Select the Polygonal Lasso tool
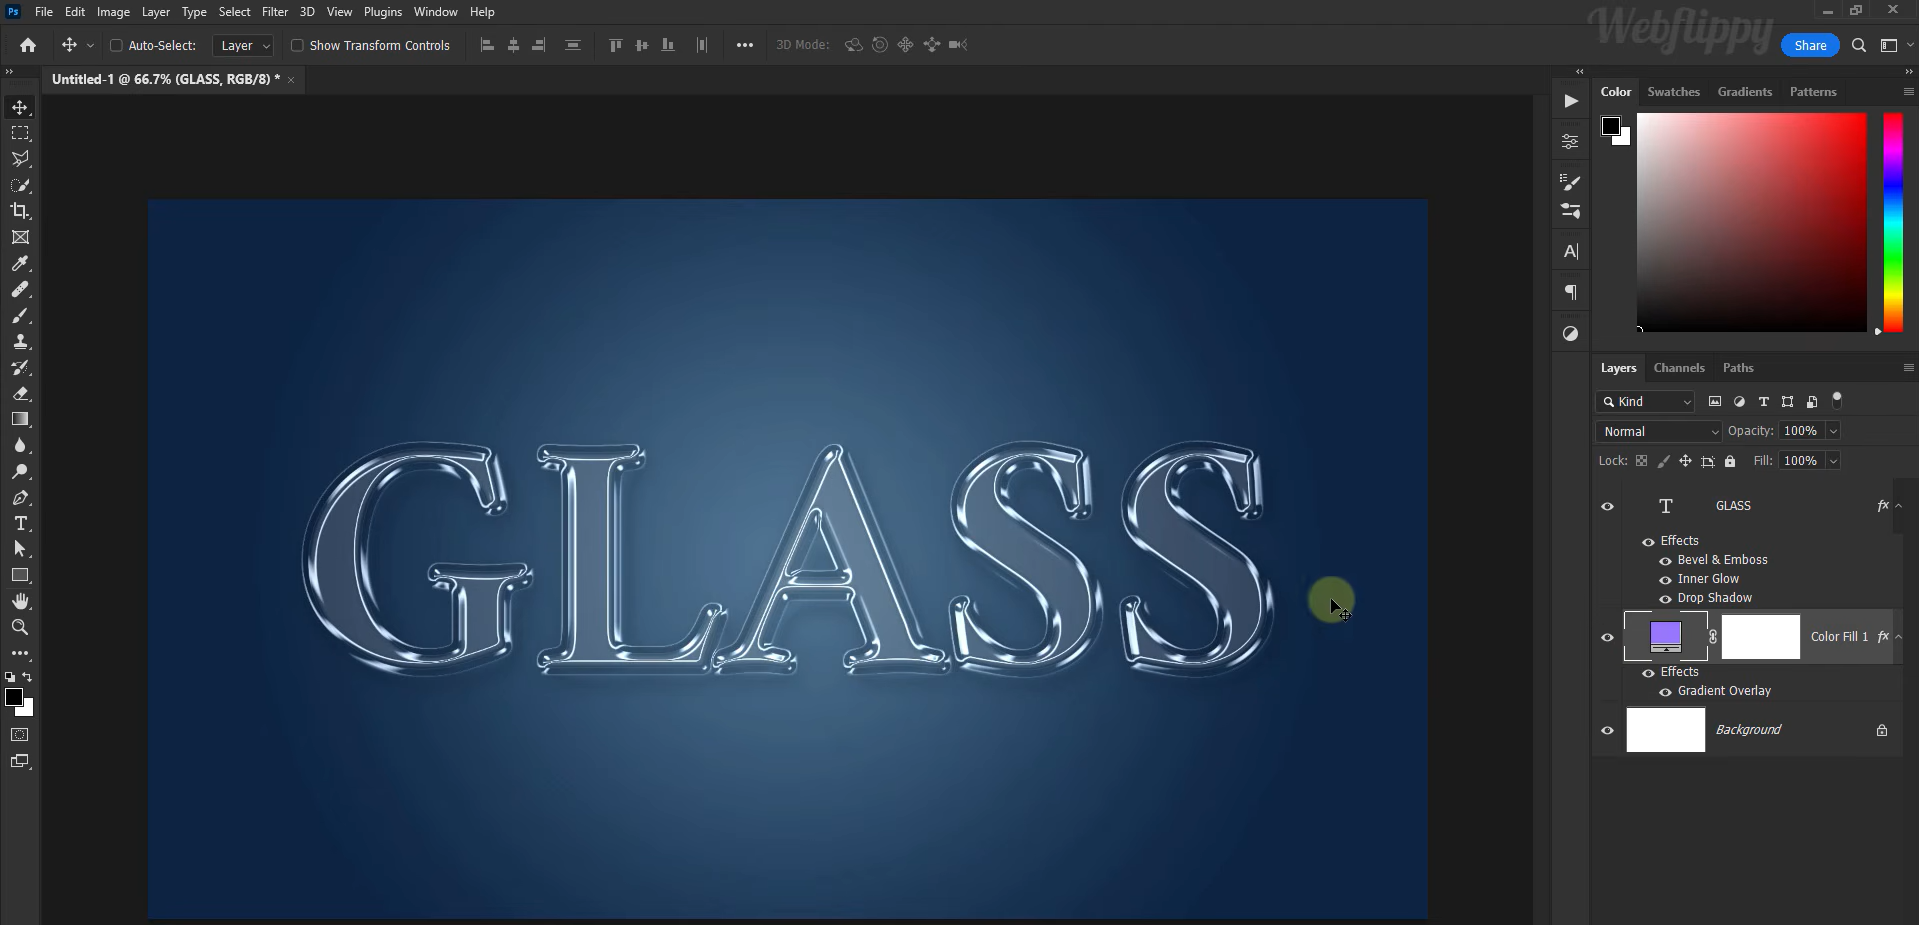 tap(20, 159)
